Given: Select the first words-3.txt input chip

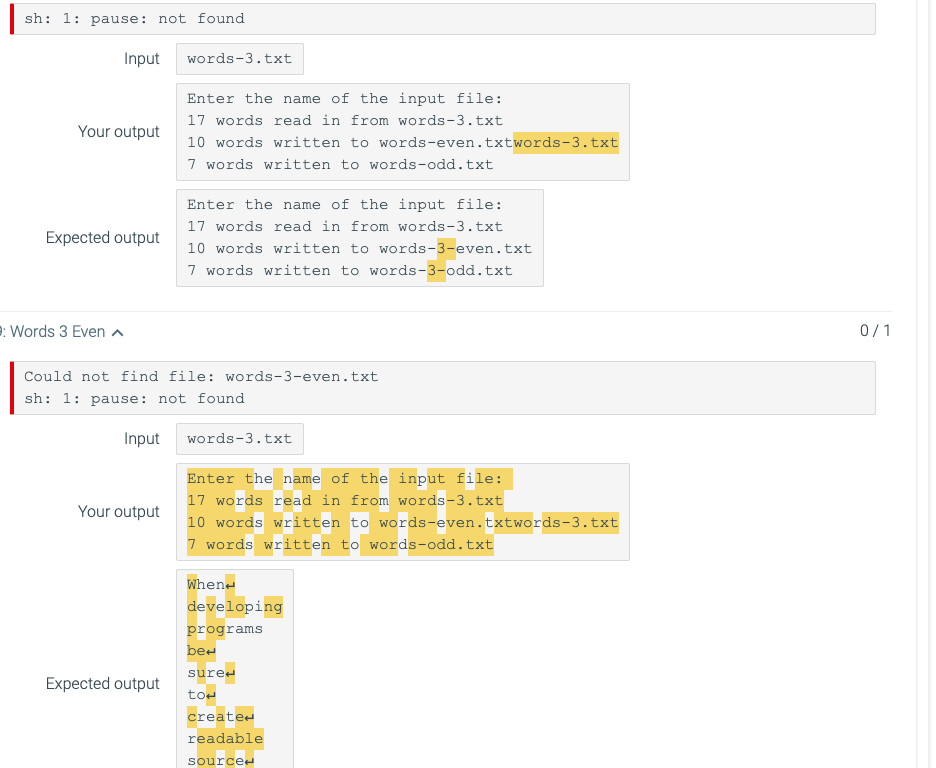Looking at the screenshot, I should point(239,58).
